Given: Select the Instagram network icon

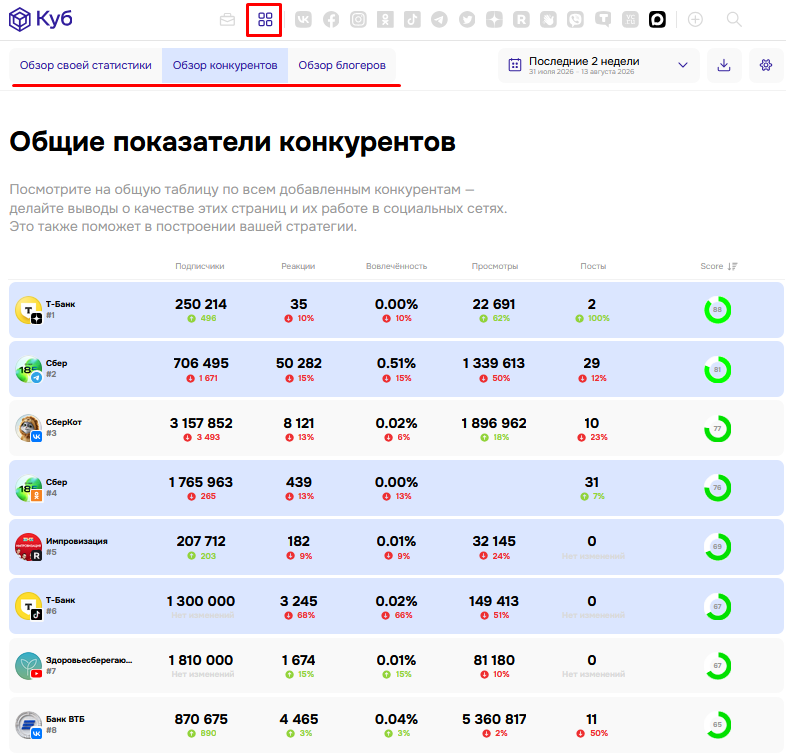Looking at the screenshot, I should 358,20.
